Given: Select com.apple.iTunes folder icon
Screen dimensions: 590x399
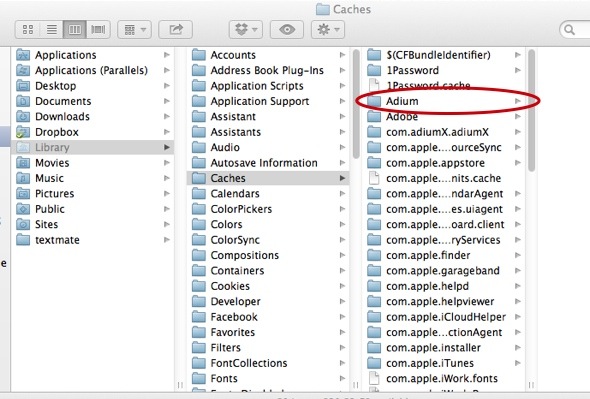Looking at the screenshot, I should tap(374, 364).
